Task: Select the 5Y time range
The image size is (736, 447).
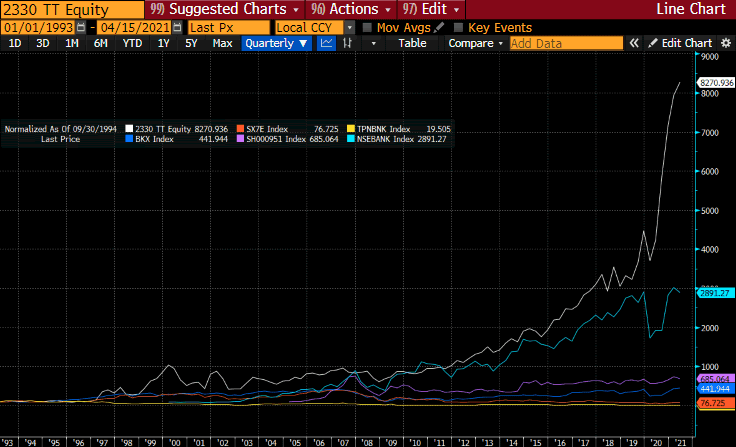Action: coord(191,43)
